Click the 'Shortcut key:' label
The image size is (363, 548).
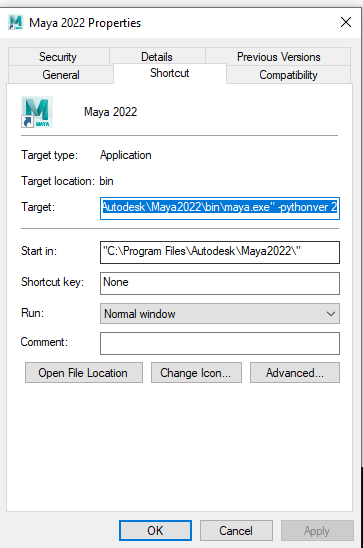pos(52,282)
